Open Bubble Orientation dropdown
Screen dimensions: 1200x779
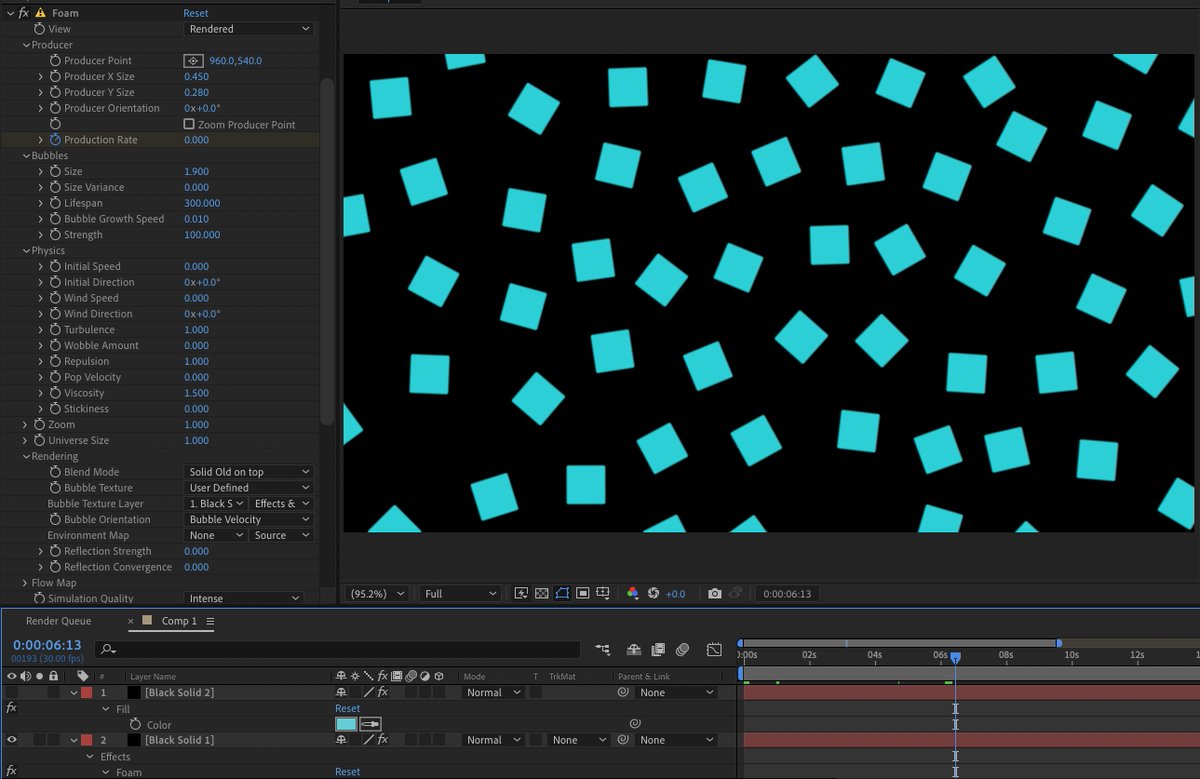[249, 520]
